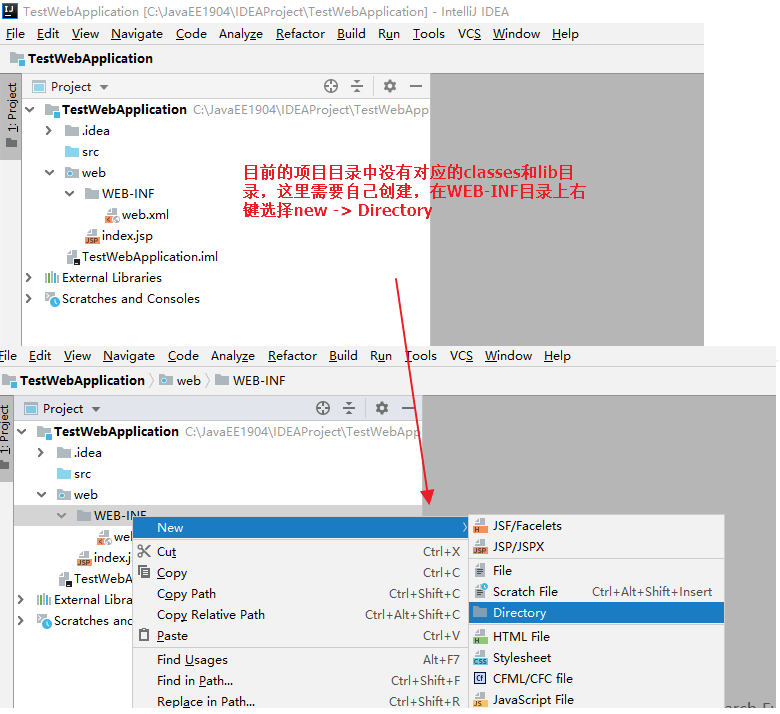Open Refactor menu in top menu bar
This screenshot has height=714, width=780.
[x=300, y=34]
